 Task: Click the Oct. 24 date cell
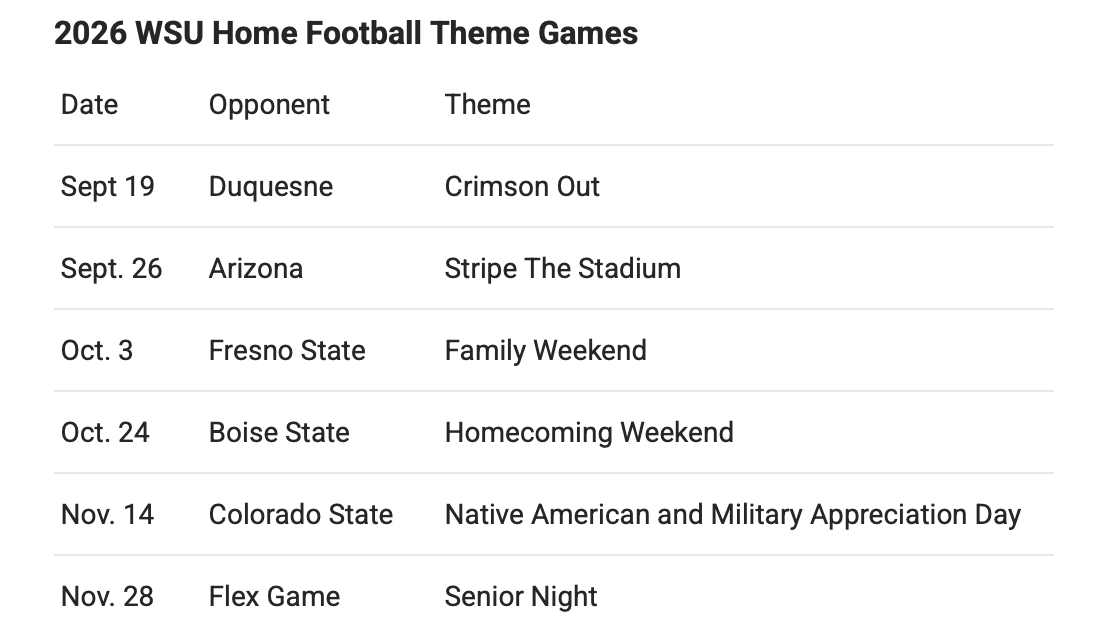(105, 432)
